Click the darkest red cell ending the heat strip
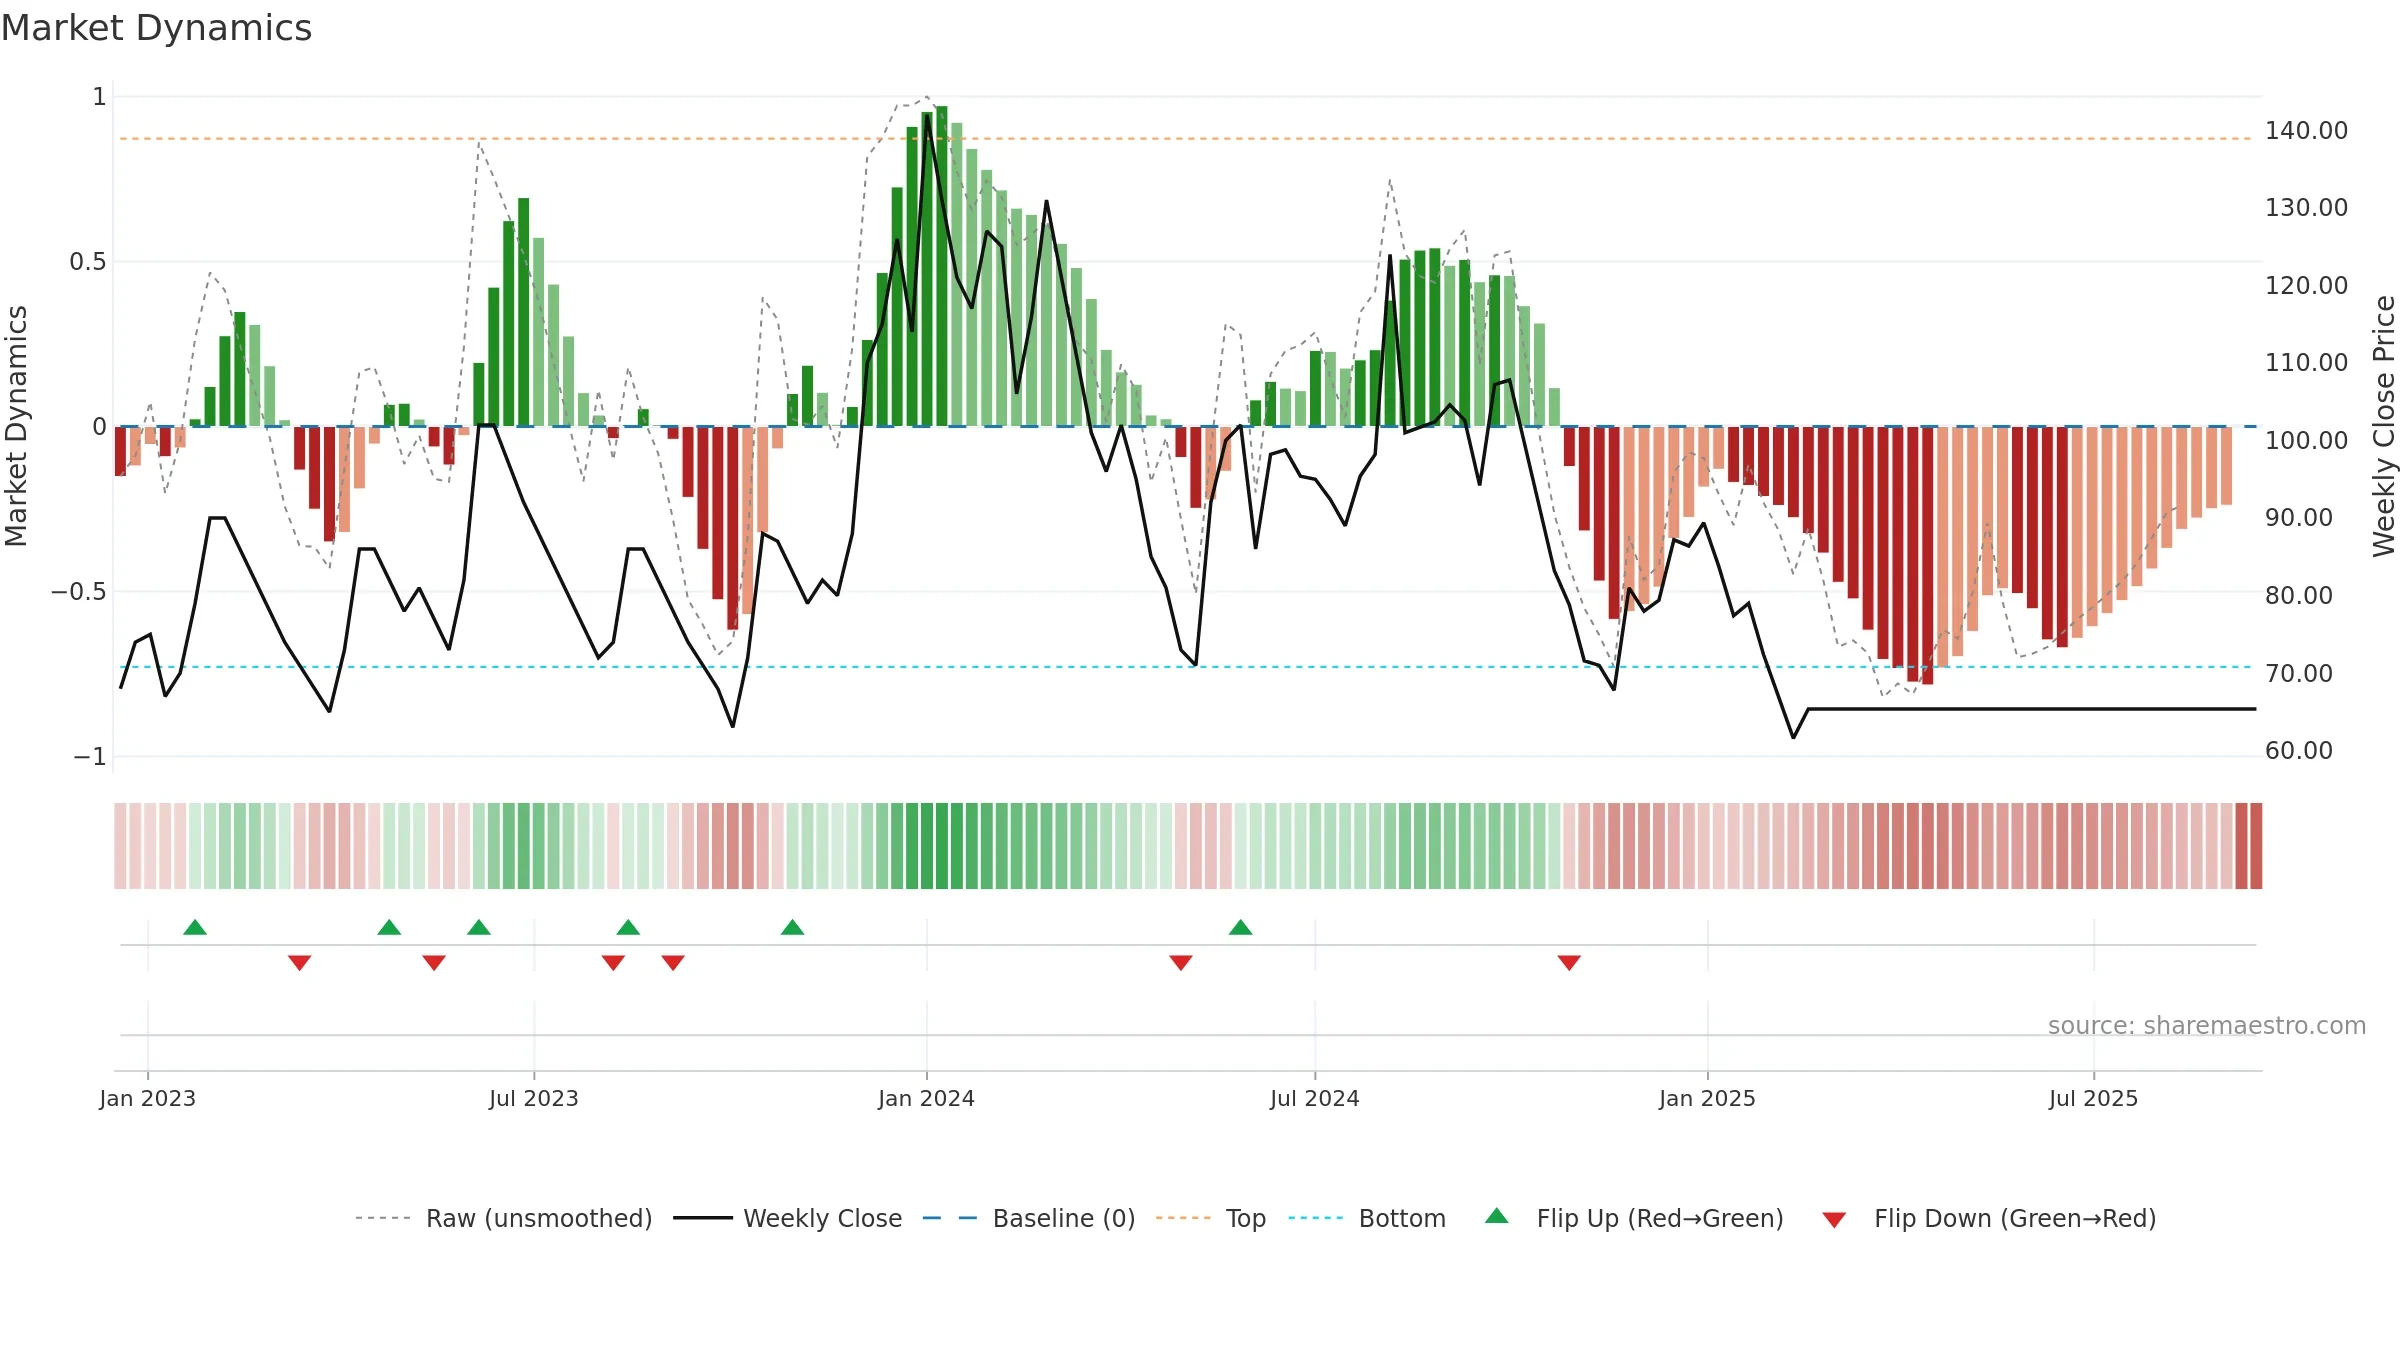The width and height of the screenshot is (2400, 1350). click(x=2256, y=846)
